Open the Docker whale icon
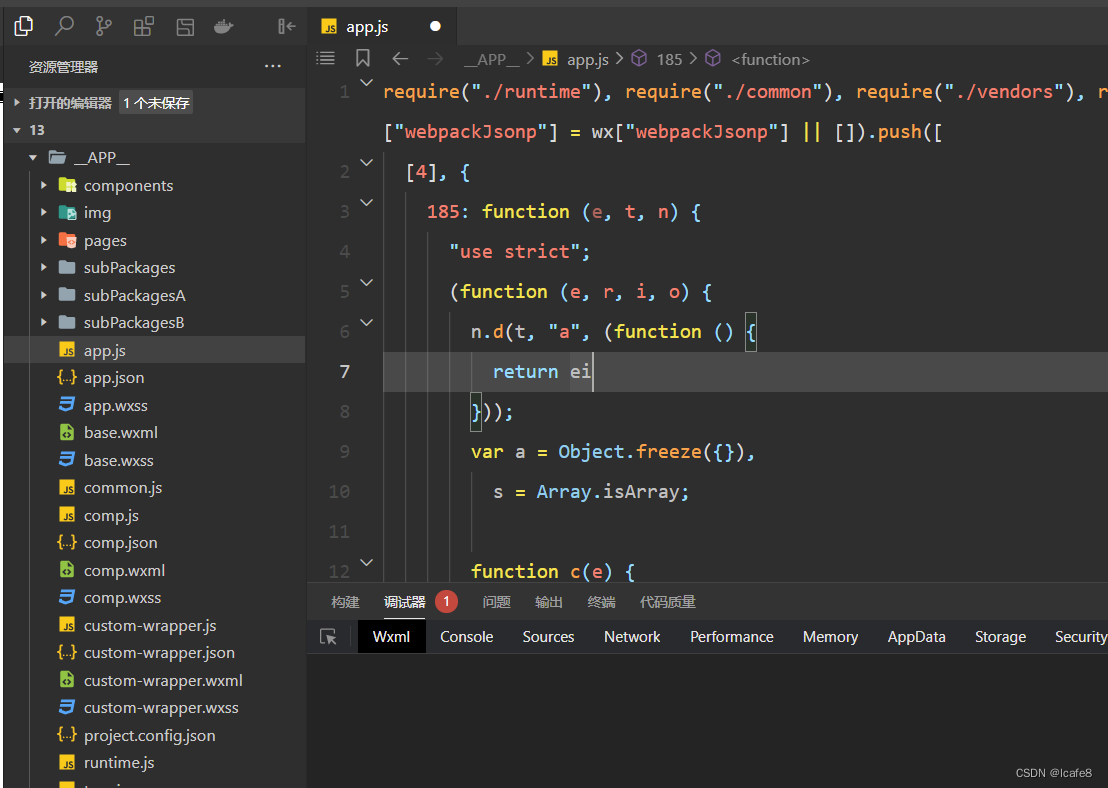 coord(224,27)
